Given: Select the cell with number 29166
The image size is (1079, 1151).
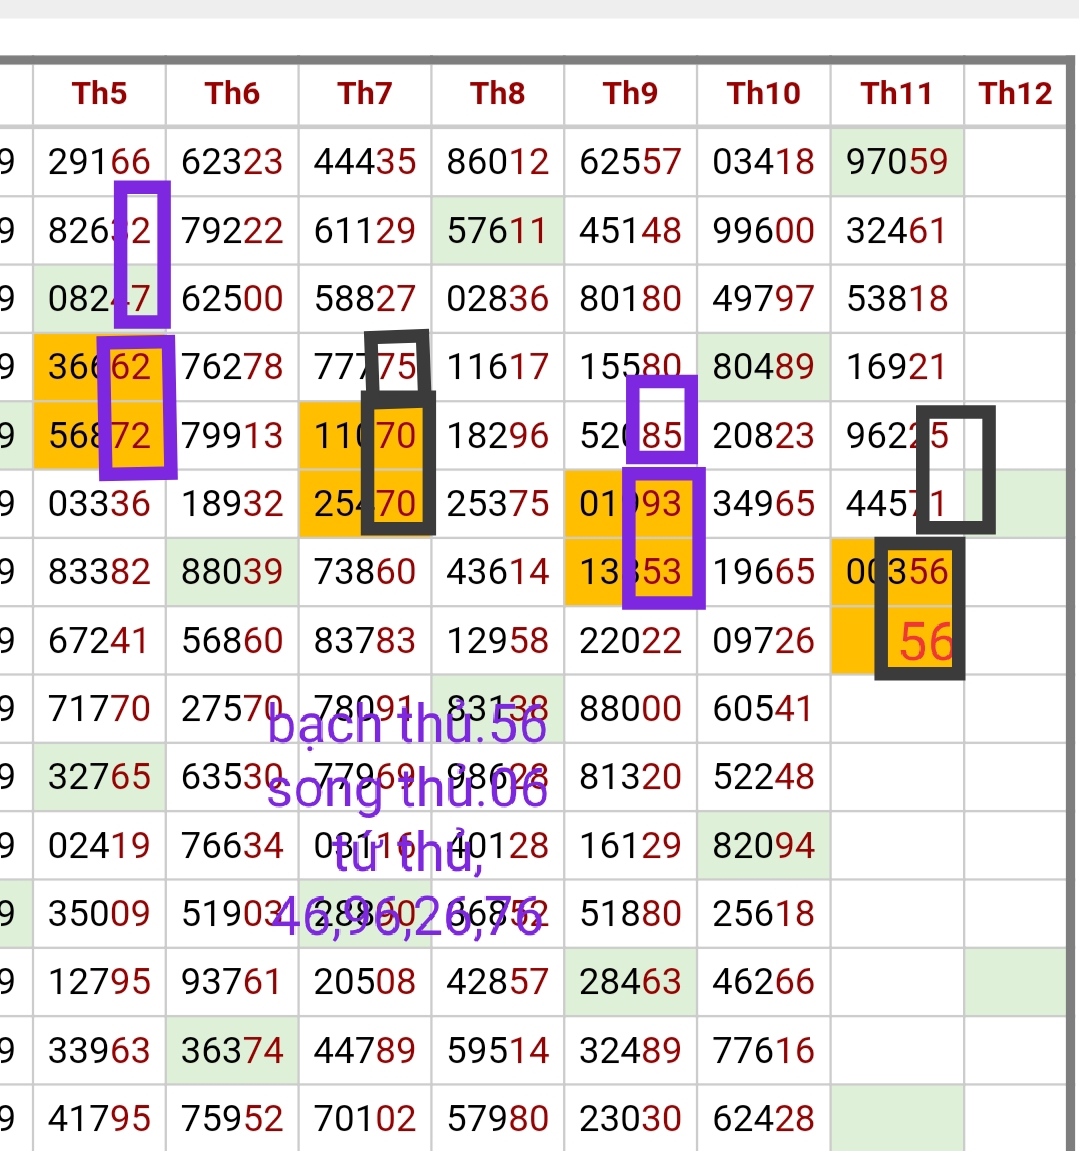Looking at the screenshot, I should tap(99, 162).
